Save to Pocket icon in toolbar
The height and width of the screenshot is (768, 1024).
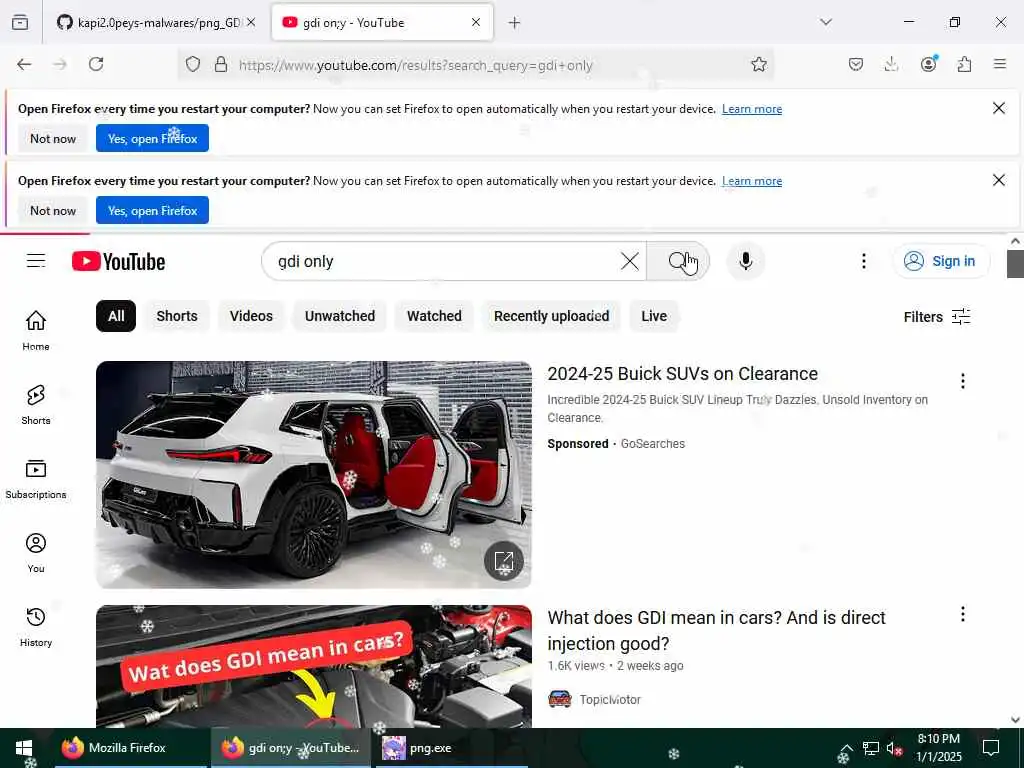point(856,64)
